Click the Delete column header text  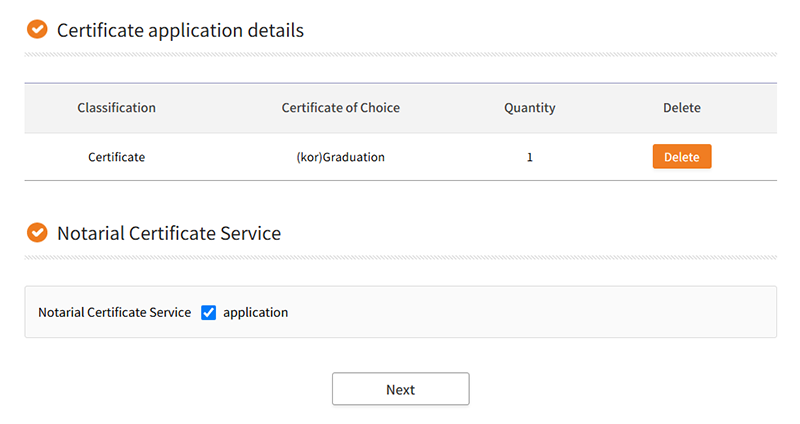pyautogui.click(x=681, y=108)
